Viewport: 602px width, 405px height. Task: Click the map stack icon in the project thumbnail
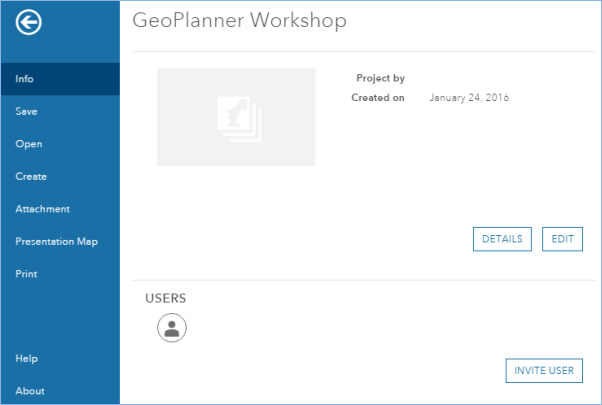[240, 119]
